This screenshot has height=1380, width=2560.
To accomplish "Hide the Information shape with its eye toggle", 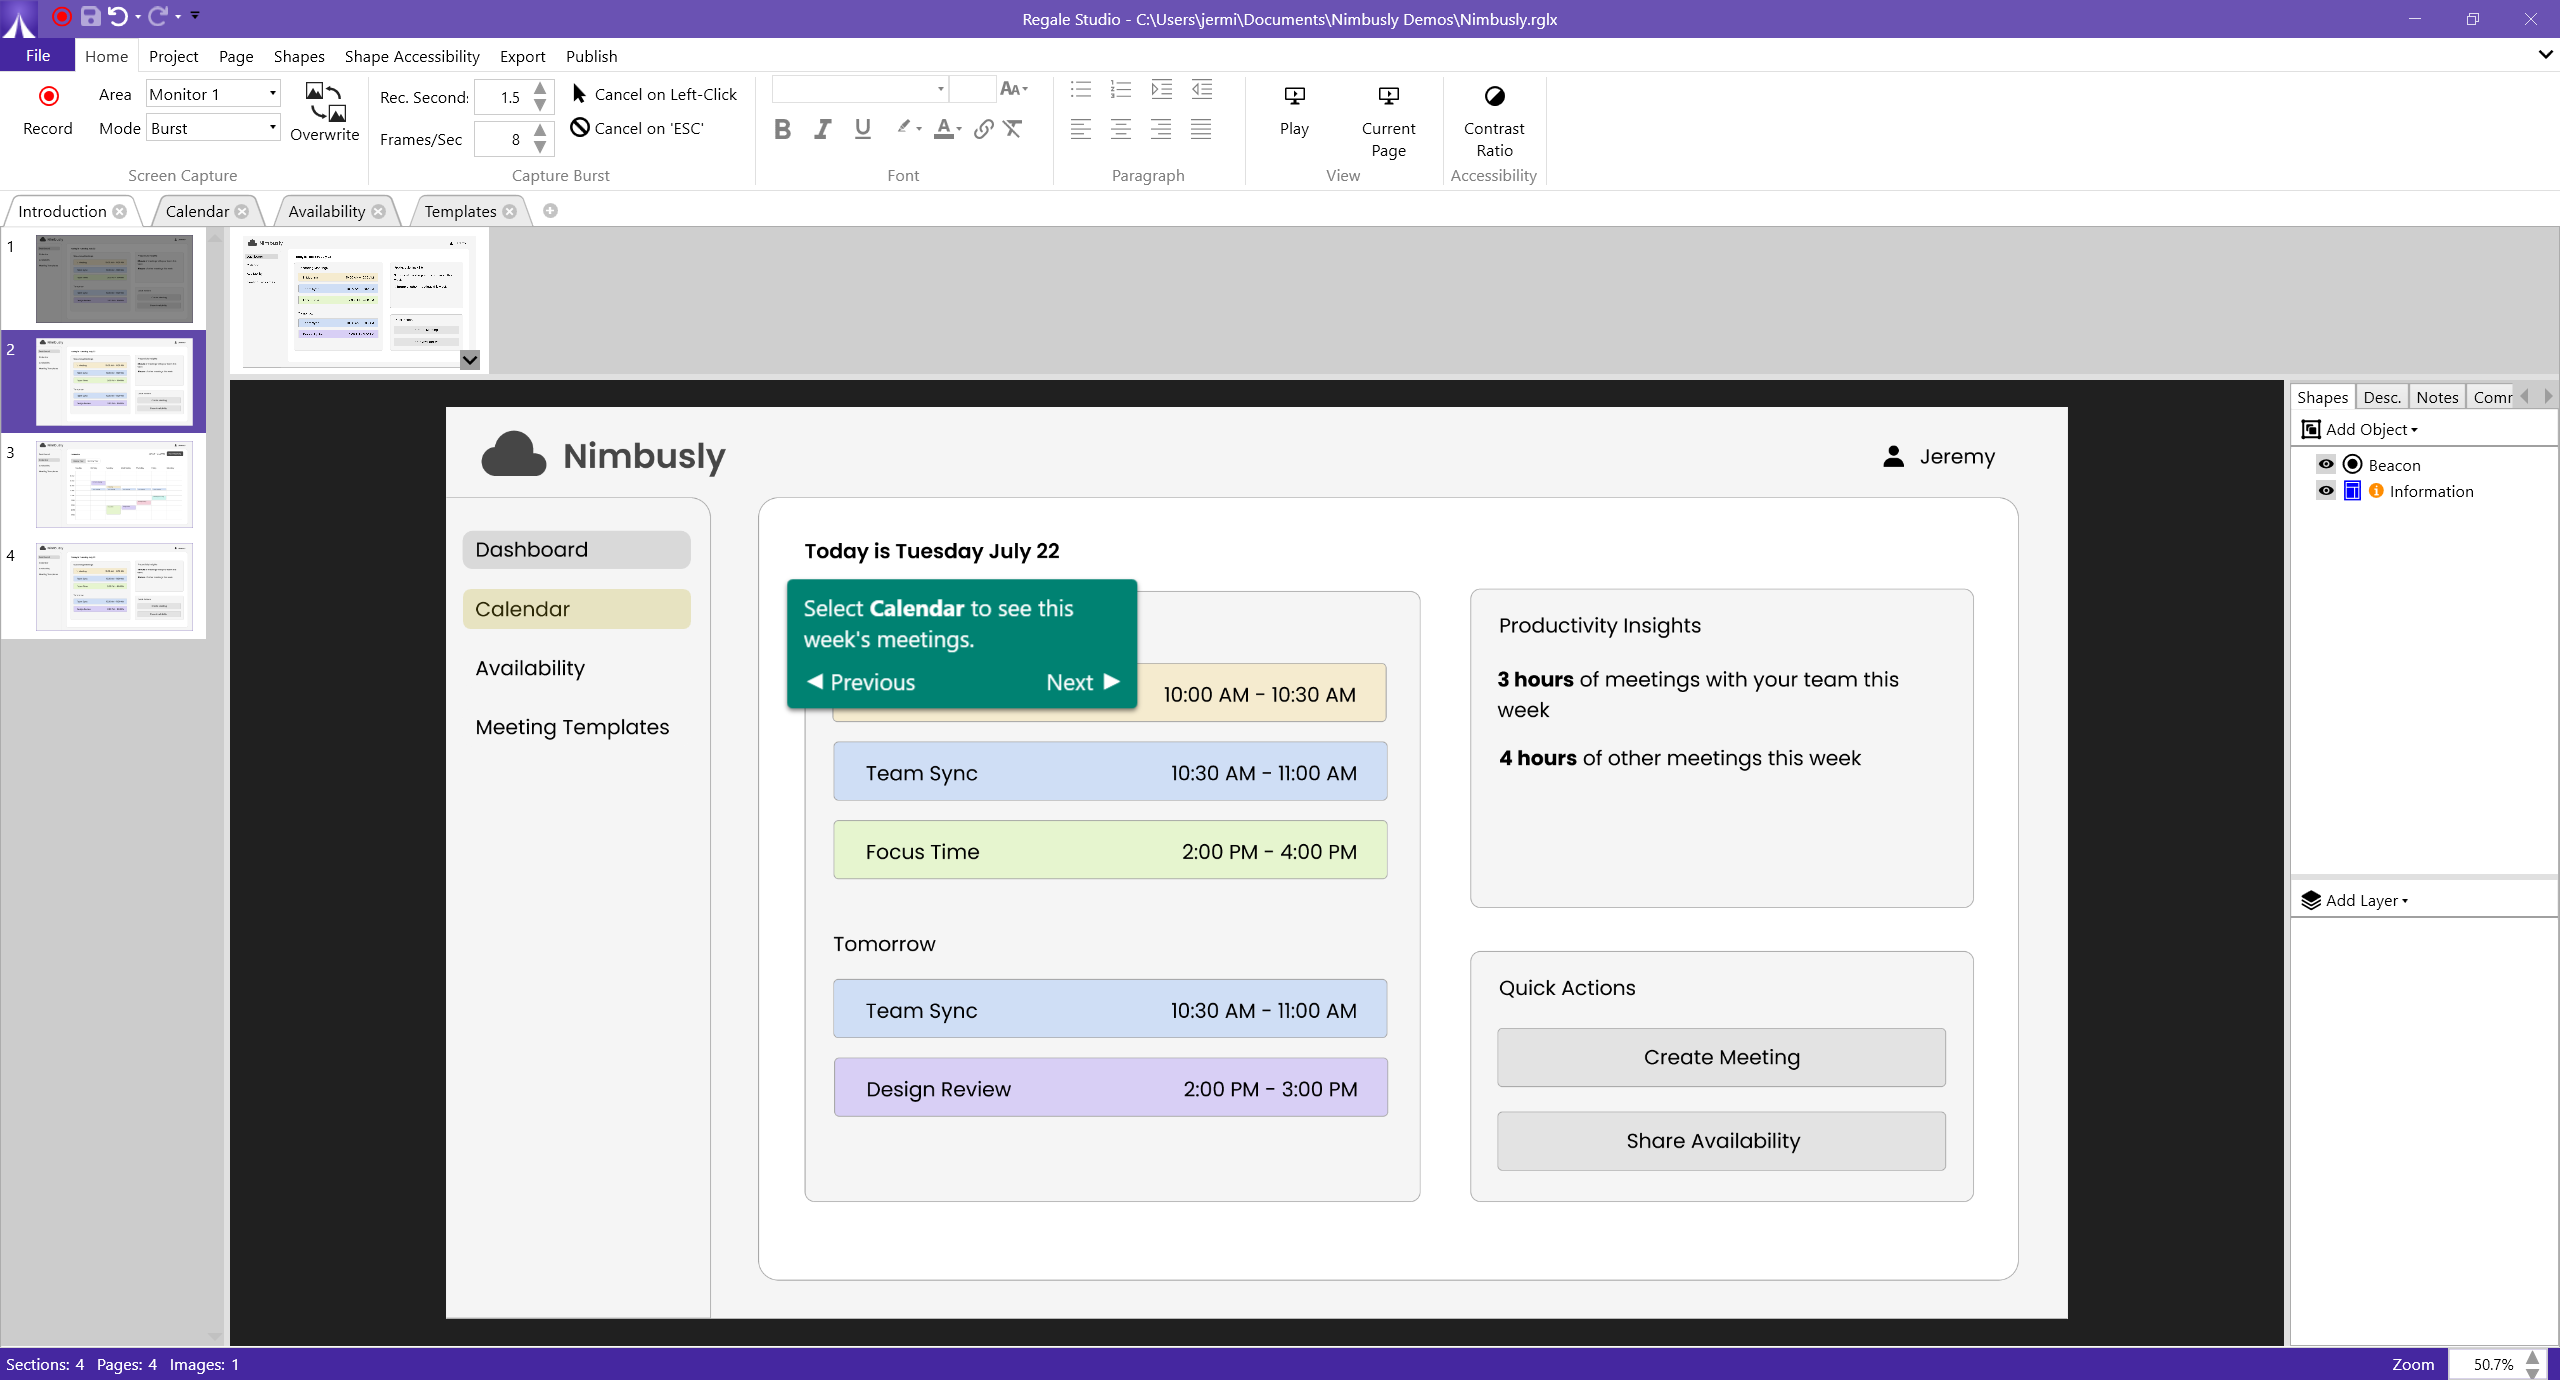I will (2326, 490).
